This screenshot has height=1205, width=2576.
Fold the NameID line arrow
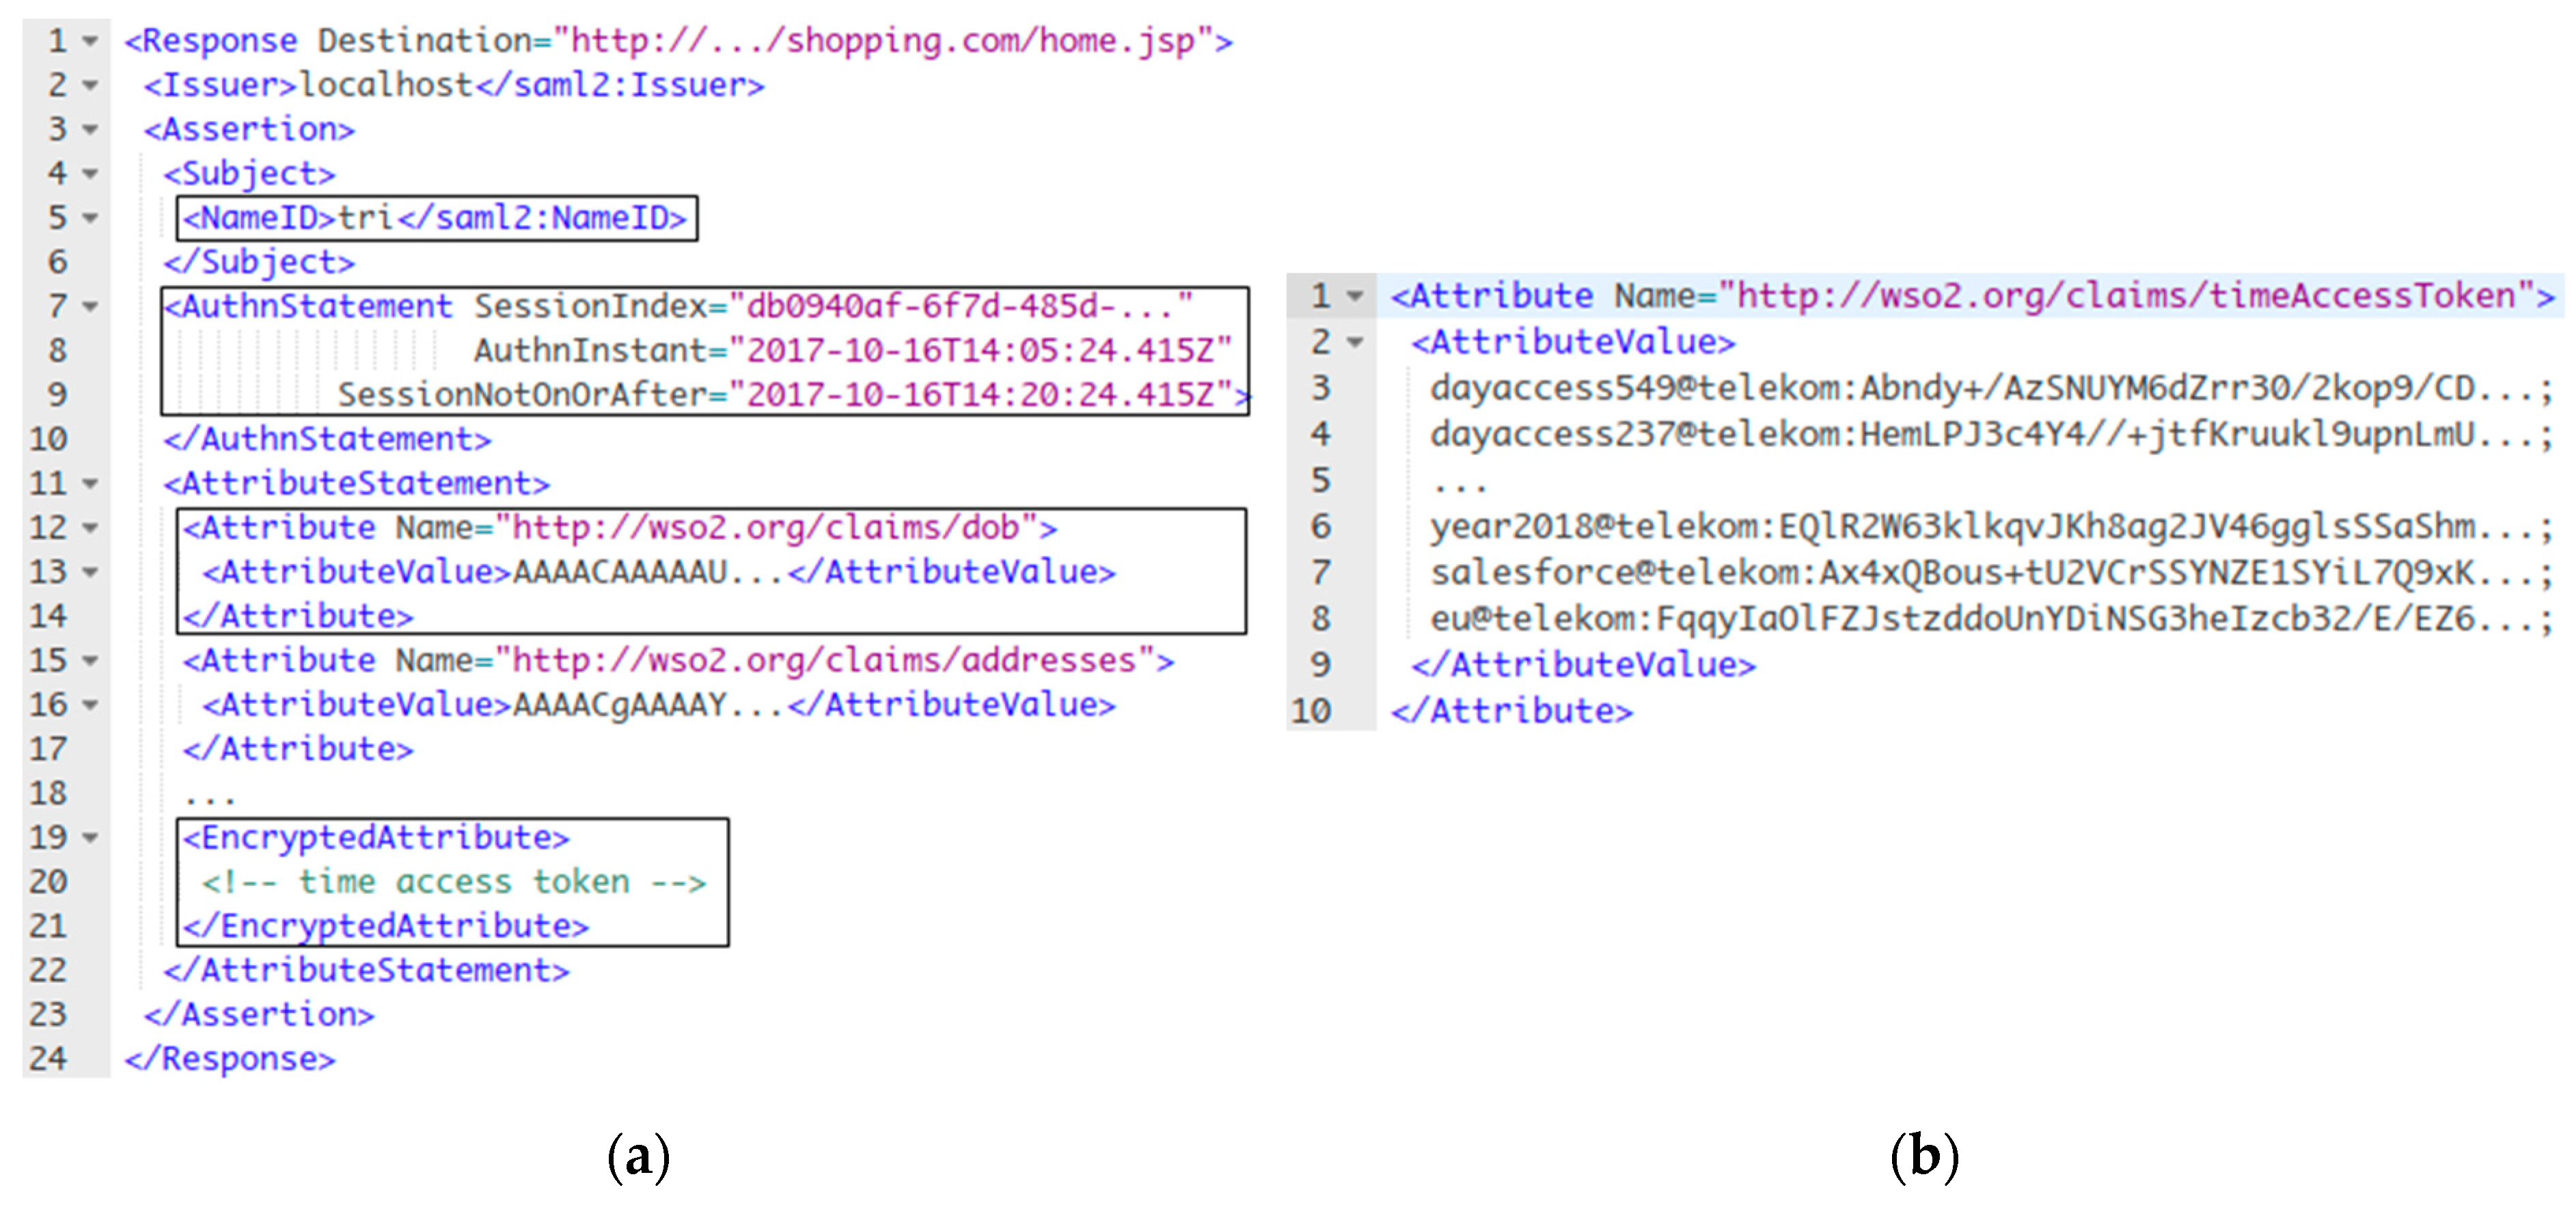[90, 217]
